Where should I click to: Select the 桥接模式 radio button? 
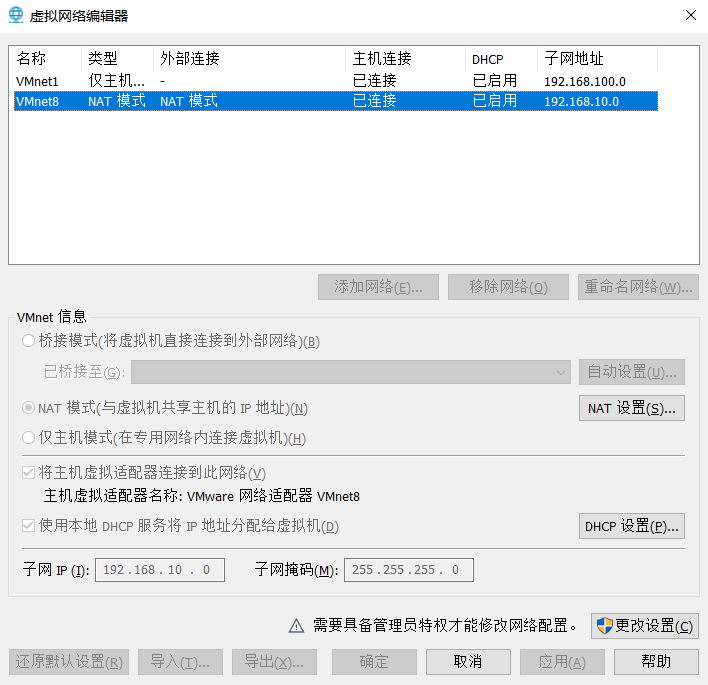(x=28, y=341)
